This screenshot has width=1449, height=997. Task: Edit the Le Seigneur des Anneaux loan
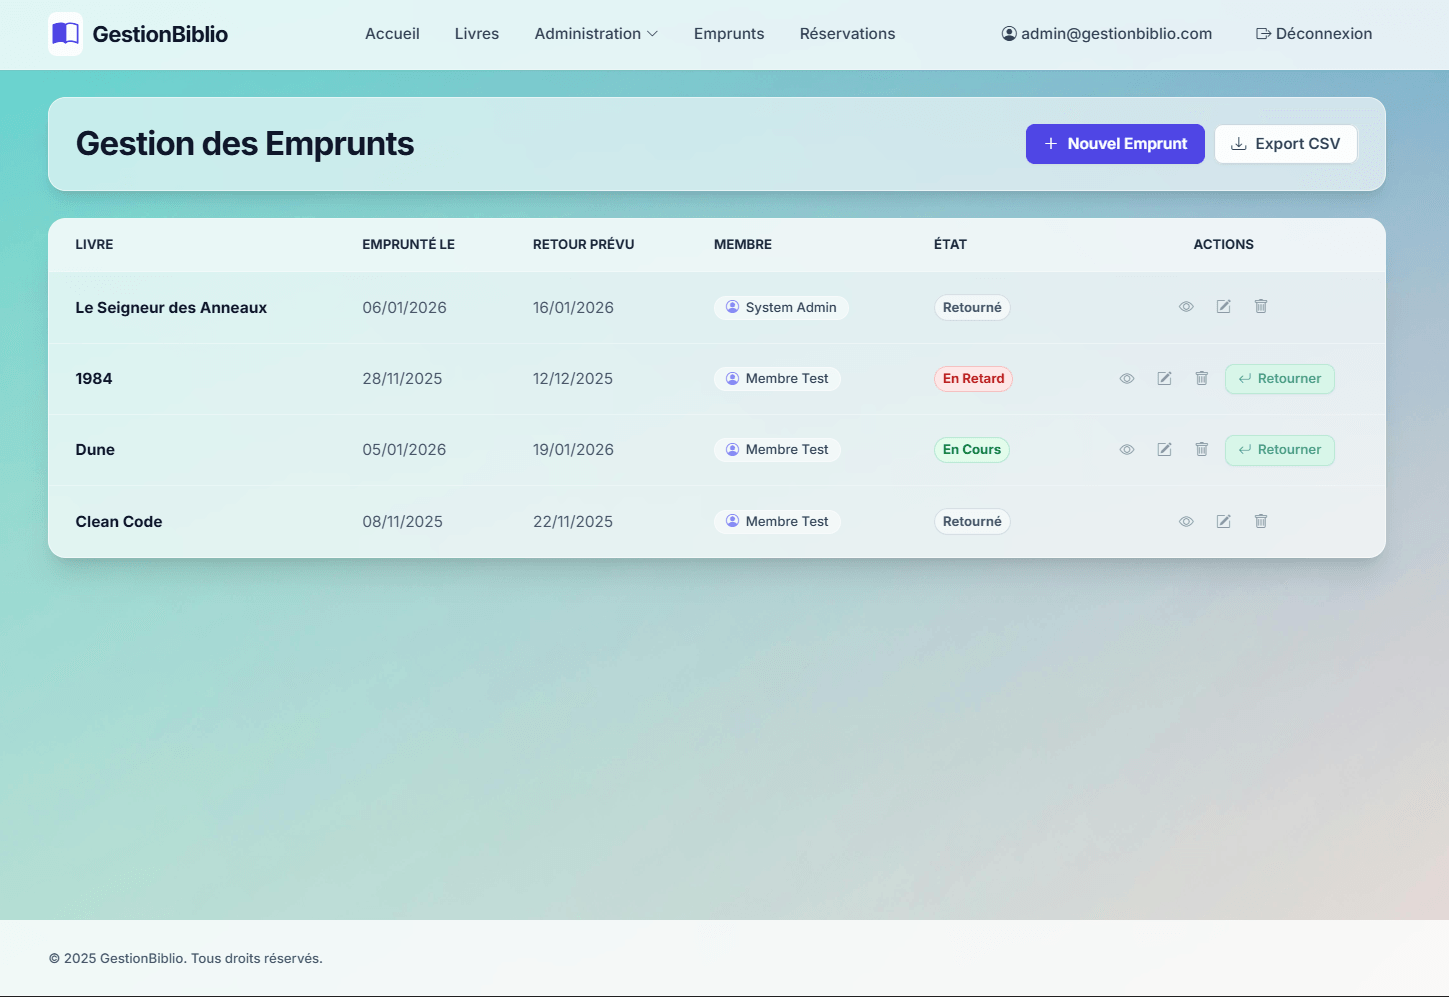[x=1223, y=307]
